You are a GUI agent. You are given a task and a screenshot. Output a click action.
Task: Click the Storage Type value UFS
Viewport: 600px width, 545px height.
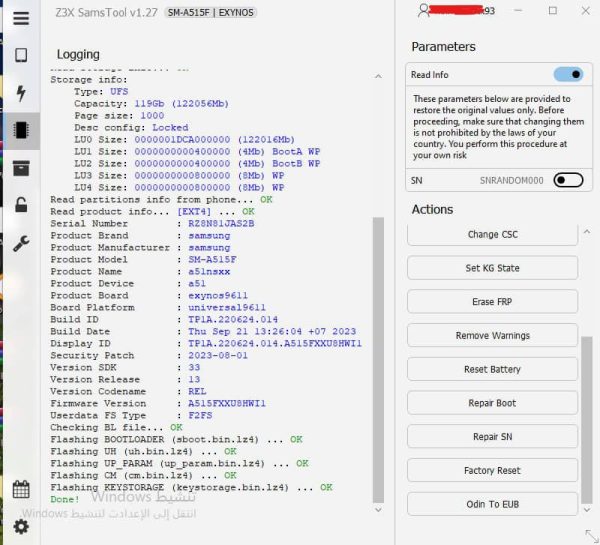point(119,92)
